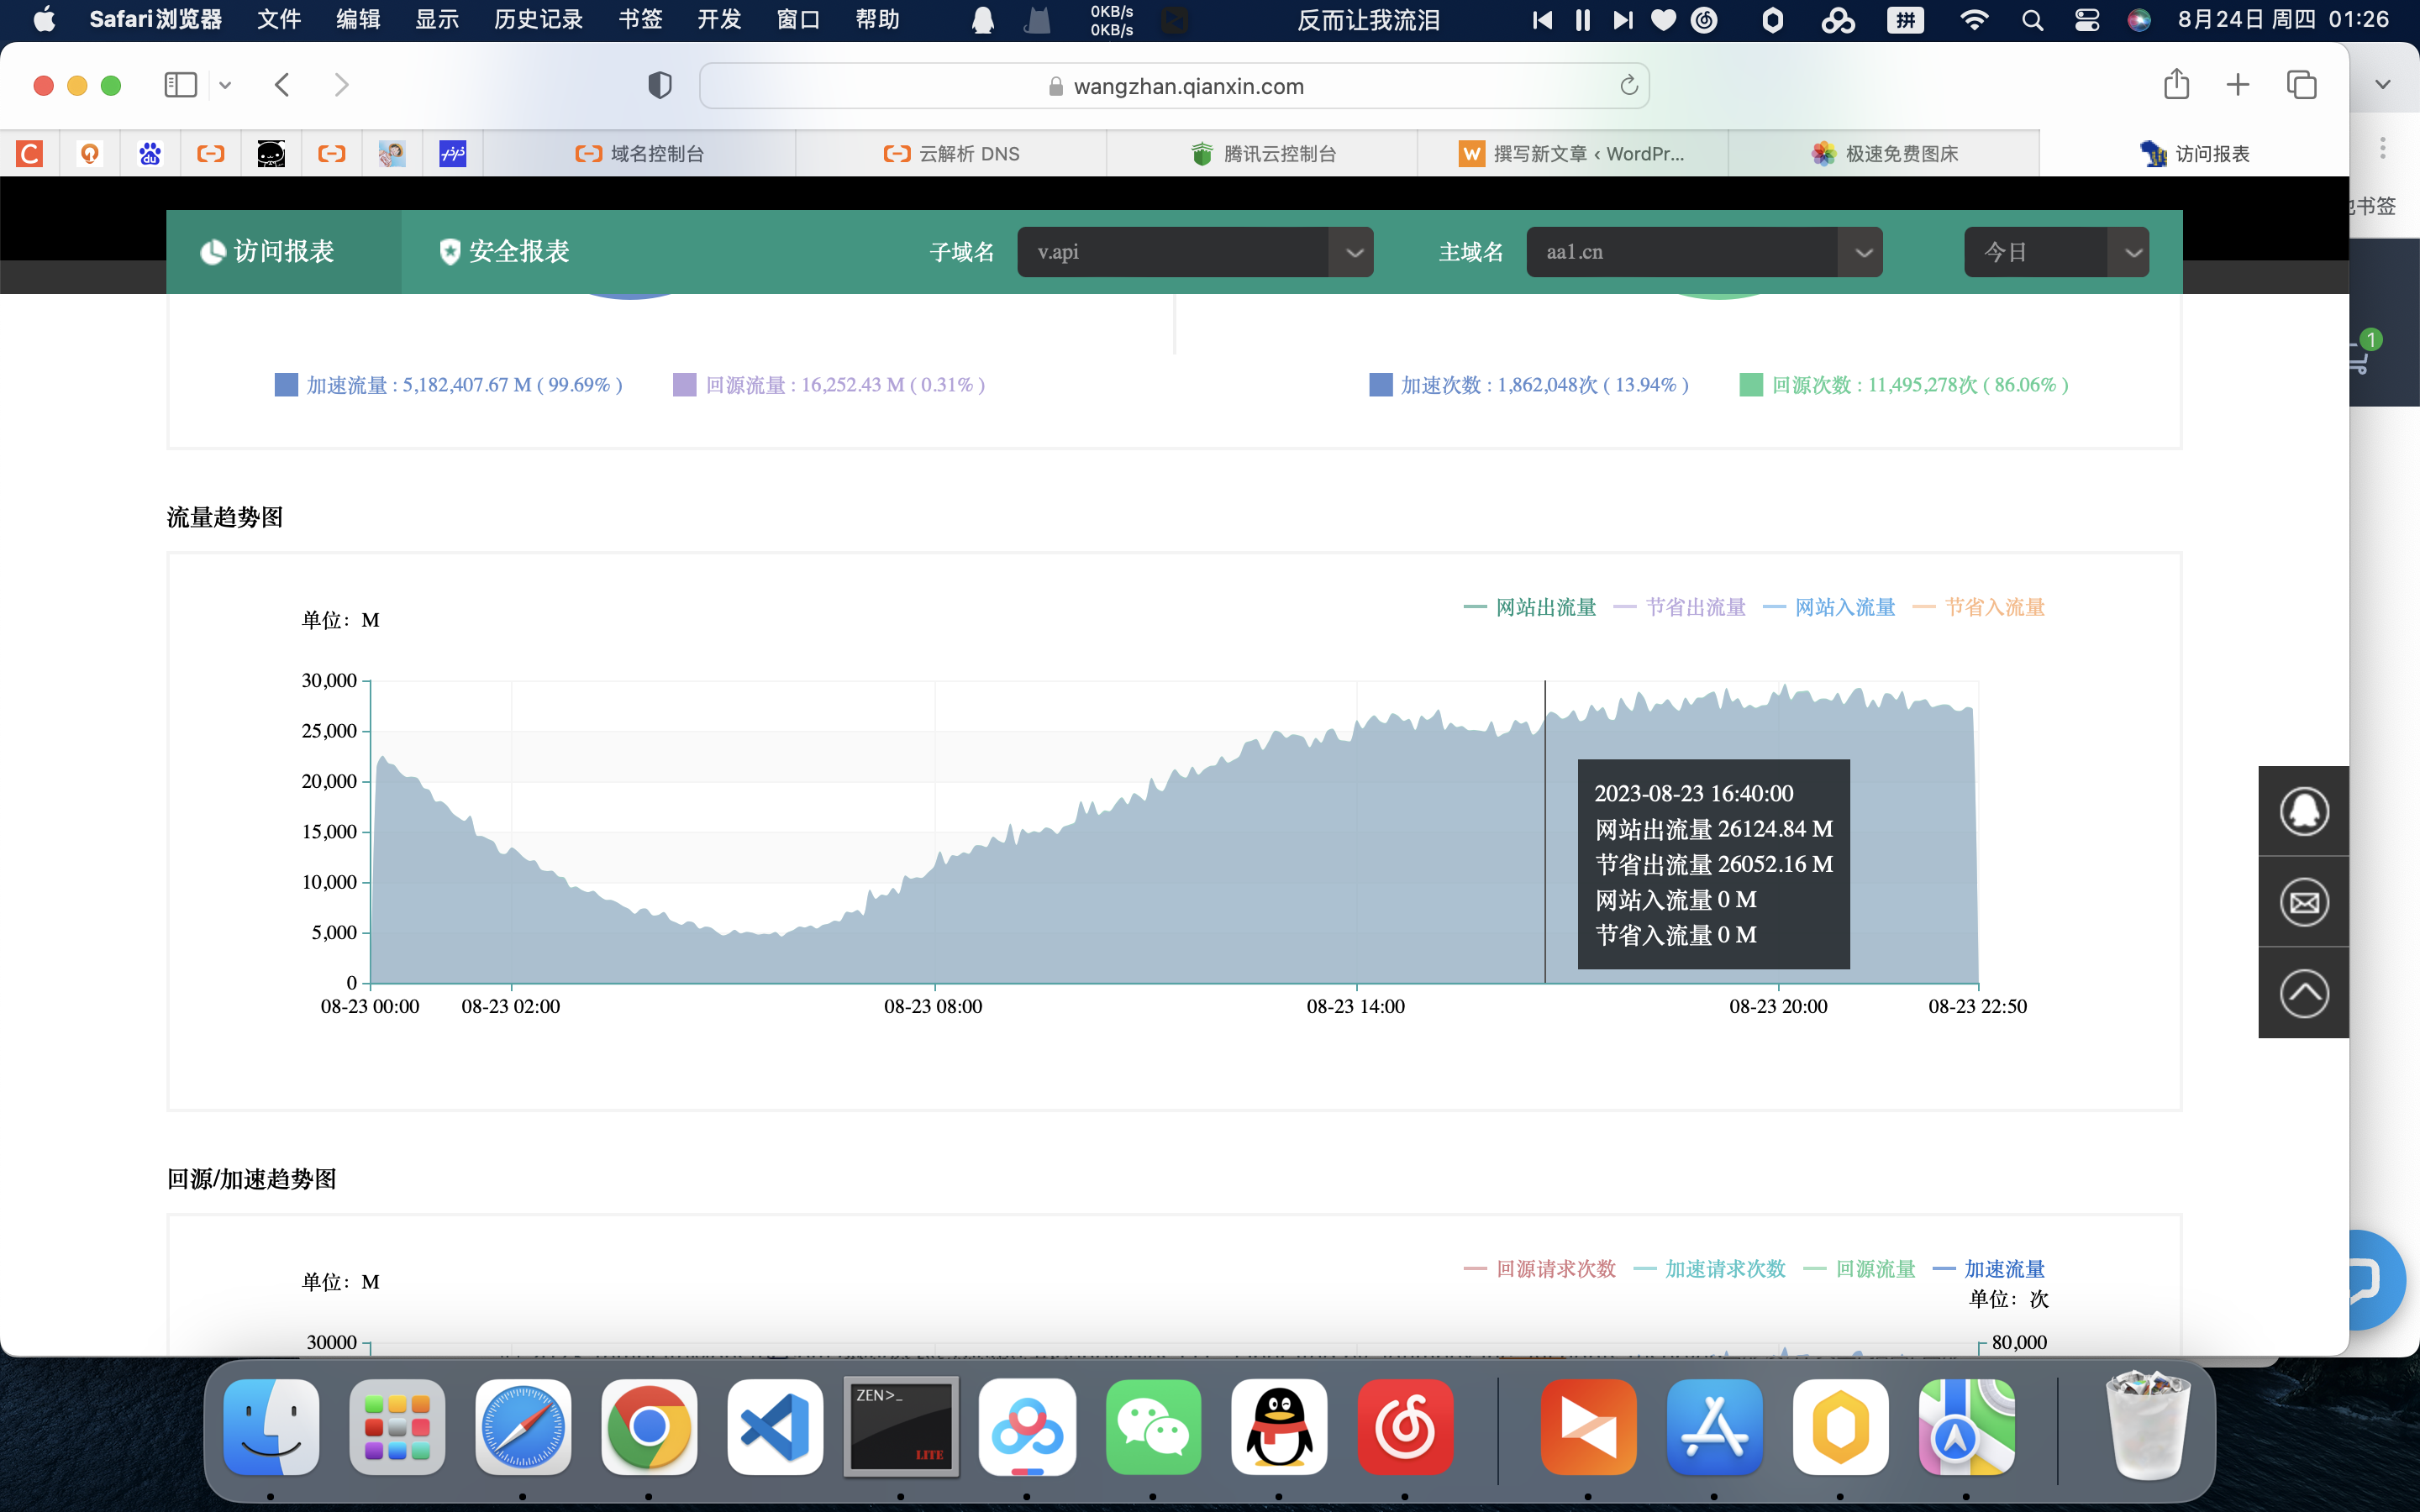Go back to previous page
Image resolution: width=2420 pixels, height=1512 pixels.
pyautogui.click(x=282, y=85)
